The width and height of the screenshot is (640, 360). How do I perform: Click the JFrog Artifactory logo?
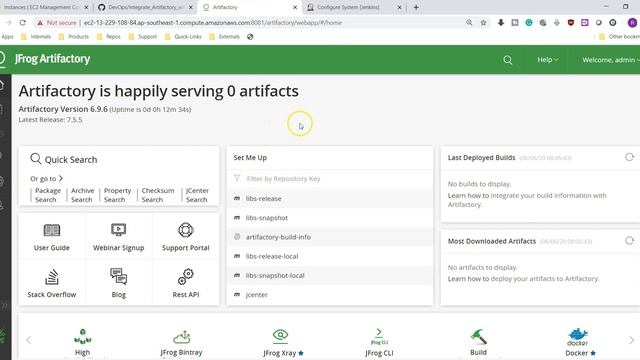tap(52, 59)
